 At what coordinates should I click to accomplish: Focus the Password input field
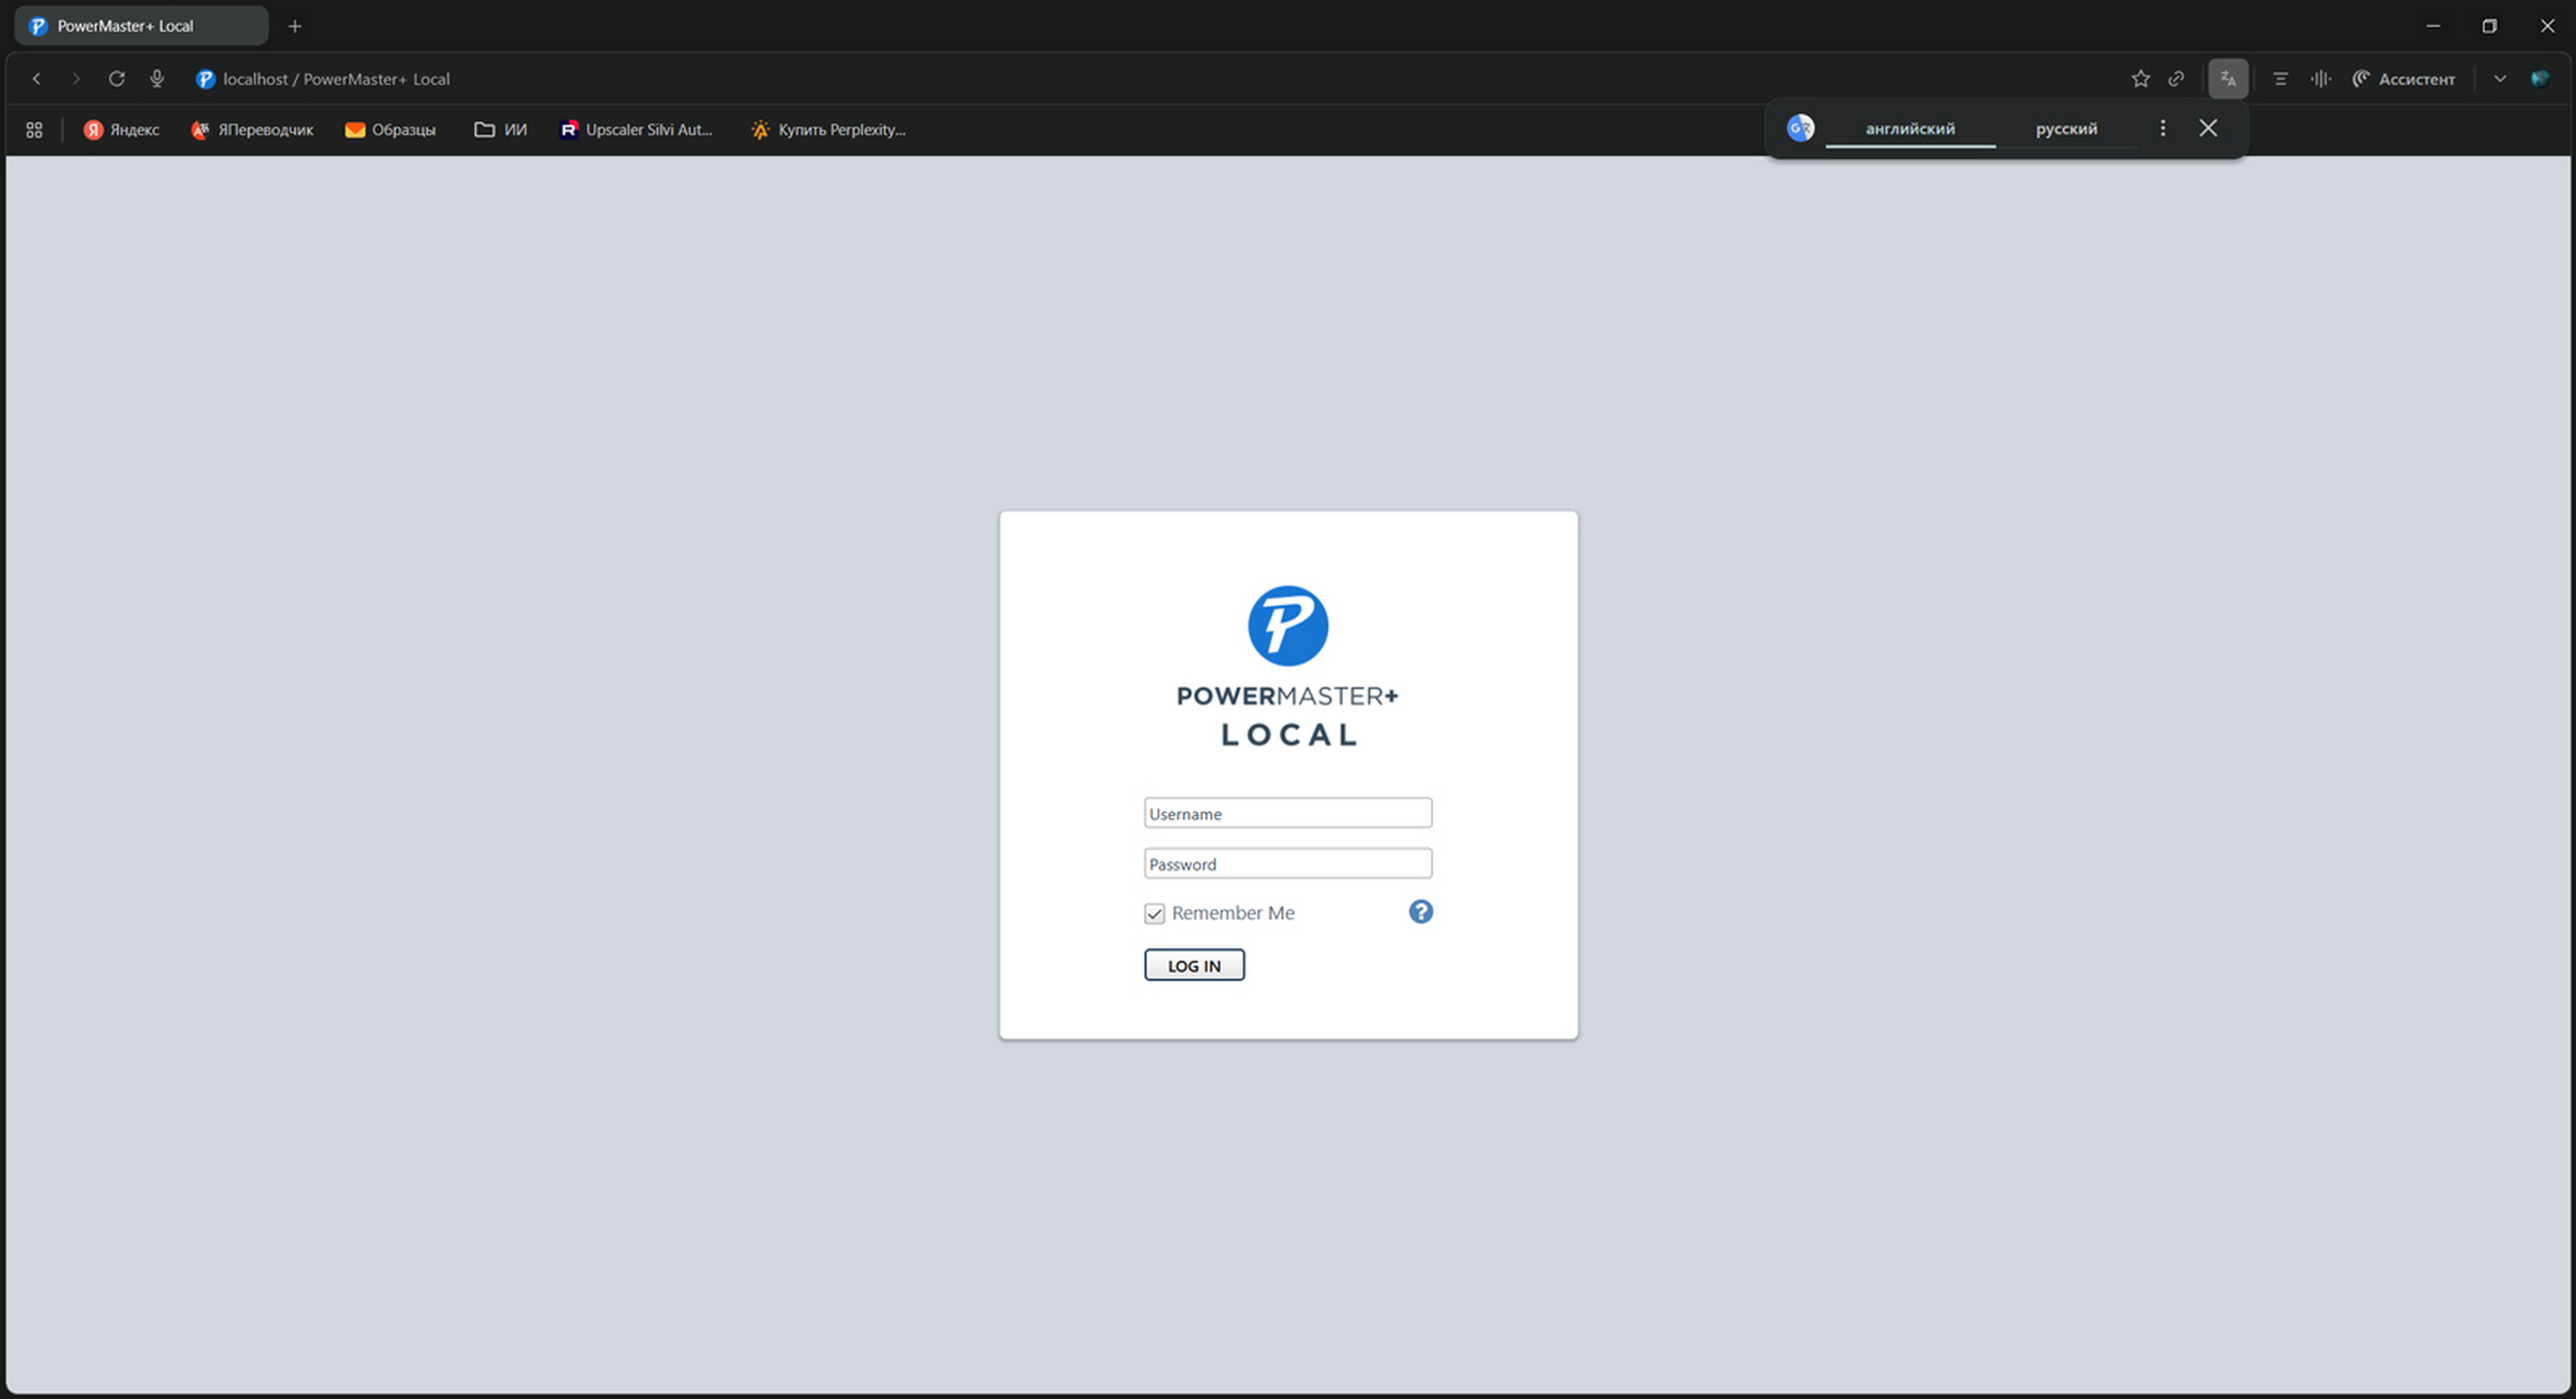click(x=1287, y=863)
